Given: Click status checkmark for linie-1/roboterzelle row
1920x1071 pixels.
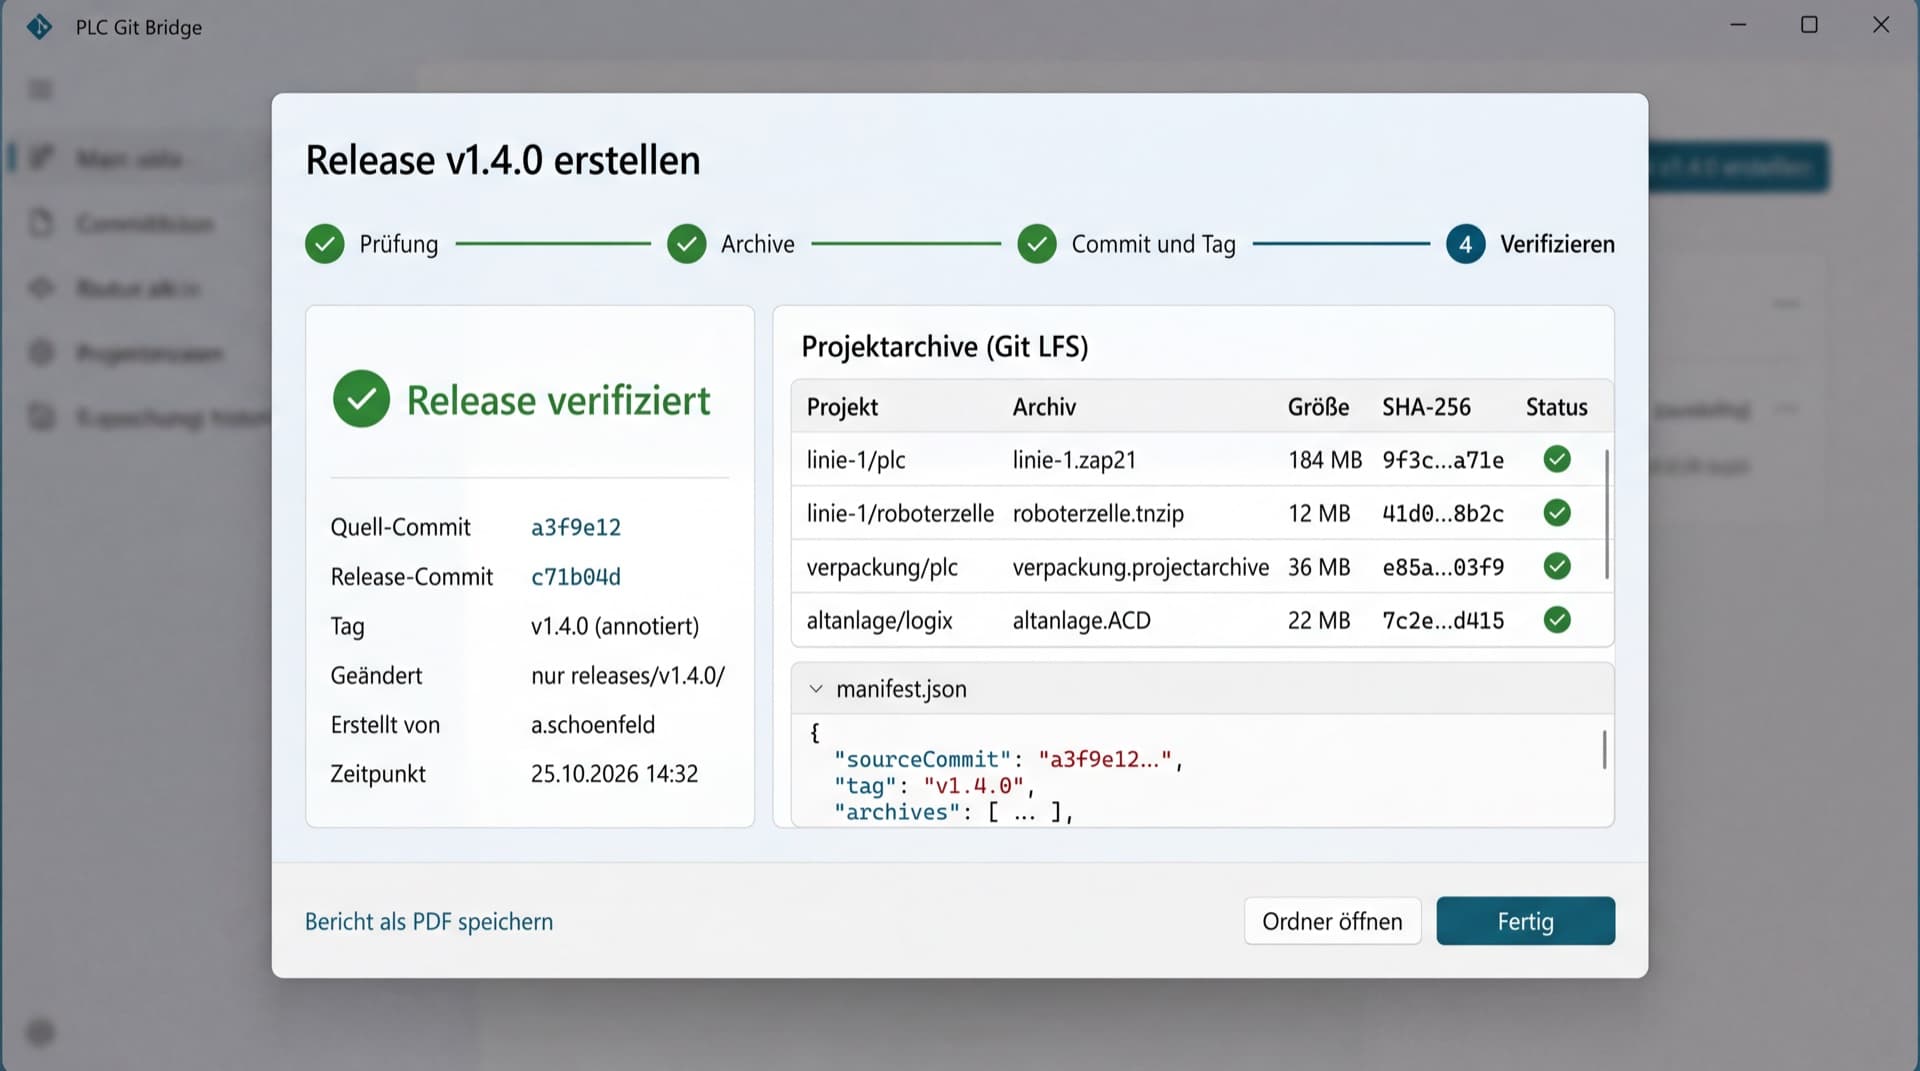Looking at the screenshot, I should [x=1557, y=513].
